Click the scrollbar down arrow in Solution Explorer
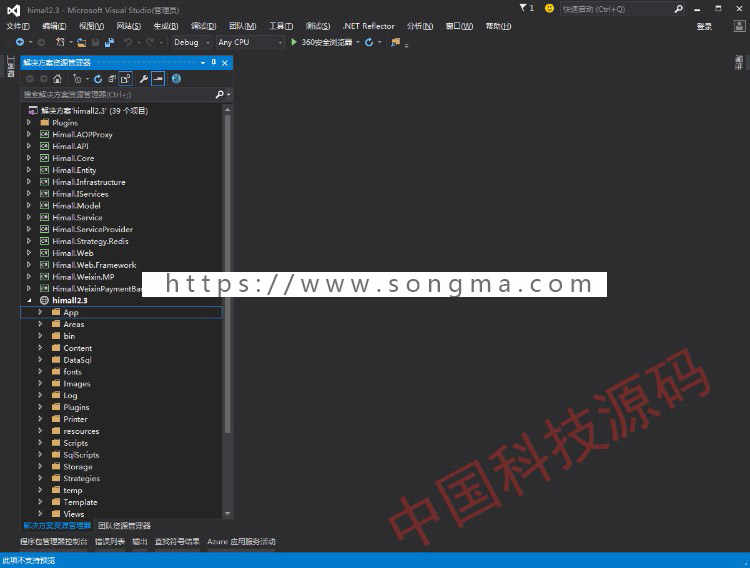 click(x=228, y=513)
